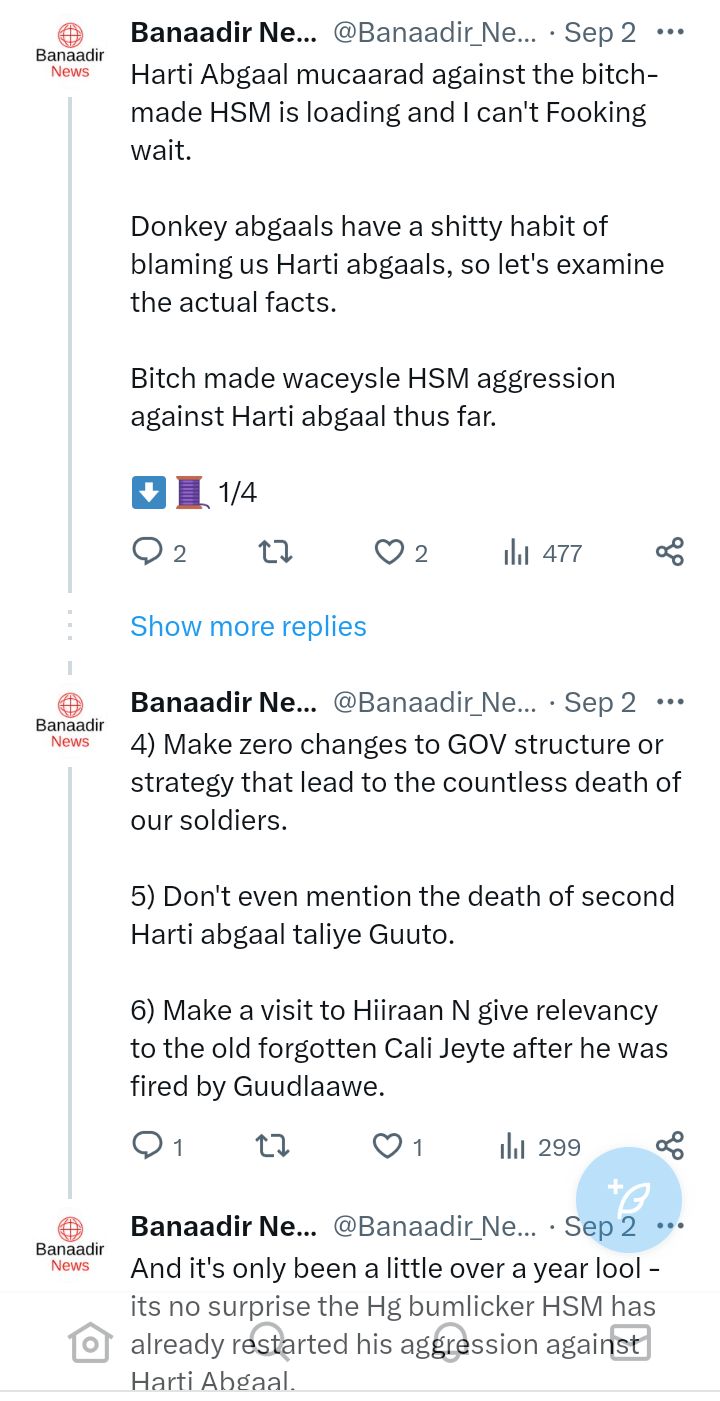Viewport: 720px width, 1401px height.
Task: Open more options on second tweet
Action: 670,702
